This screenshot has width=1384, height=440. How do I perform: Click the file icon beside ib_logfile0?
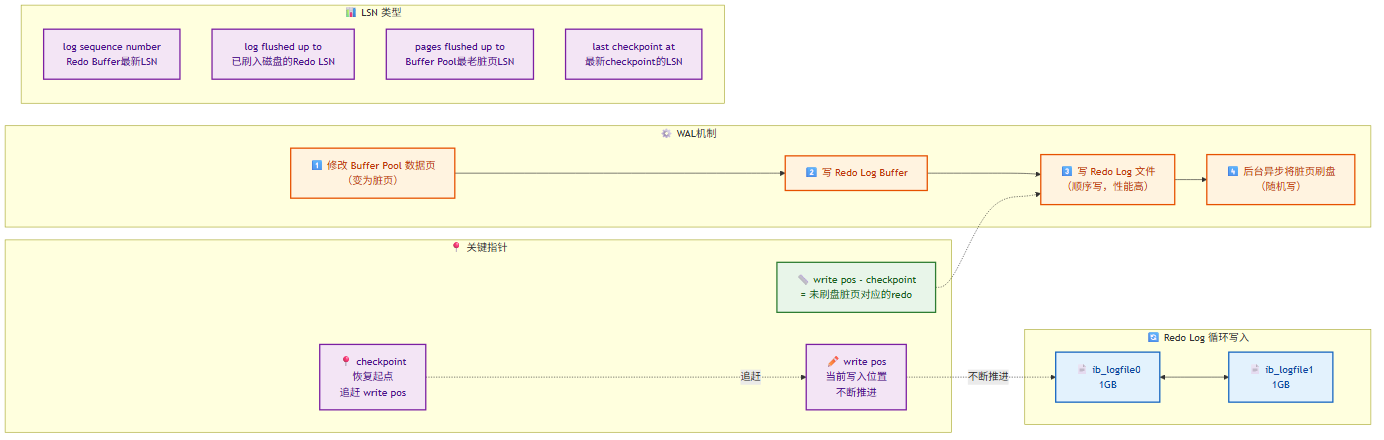[1082, 369]
